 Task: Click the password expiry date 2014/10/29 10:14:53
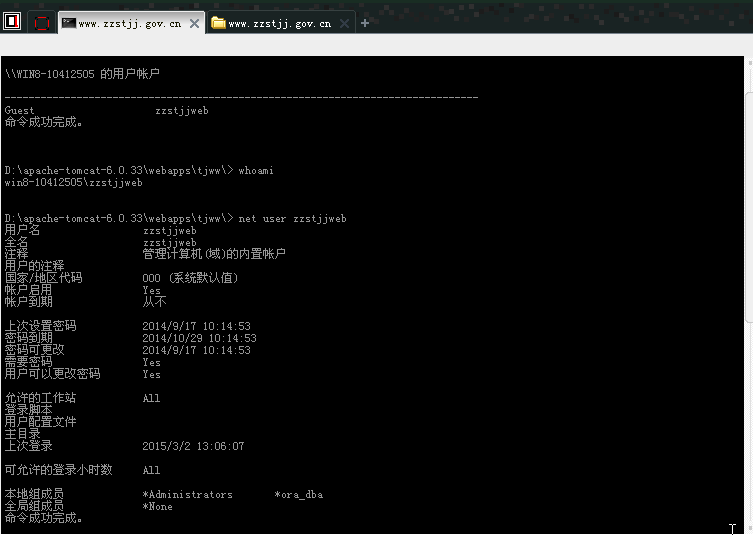pos(199,338)
